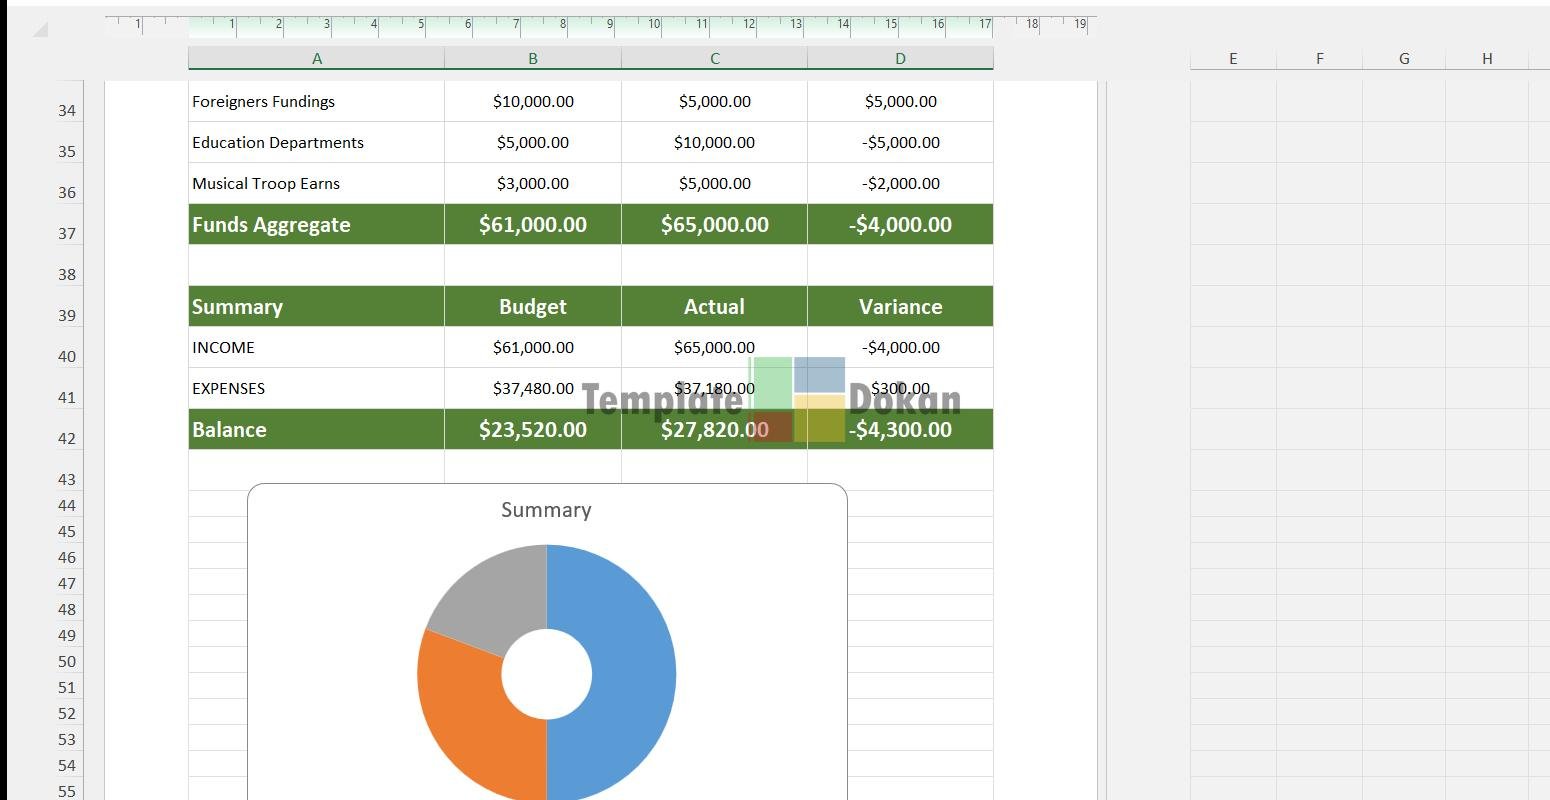Click the Variance header in Summary table
The width and height of the screenshot is (1550, 800).
click(x=900, y=306)
